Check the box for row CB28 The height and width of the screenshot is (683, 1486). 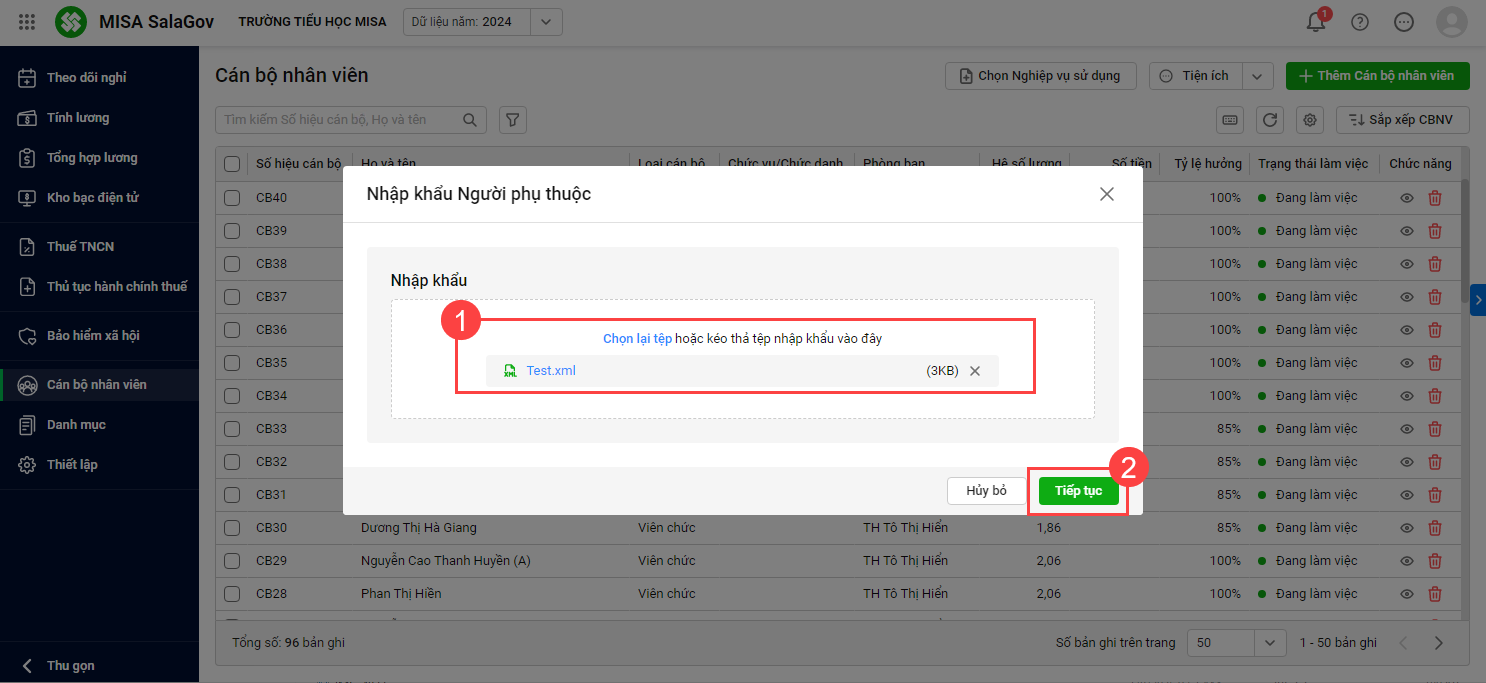[x=232, y=594]
